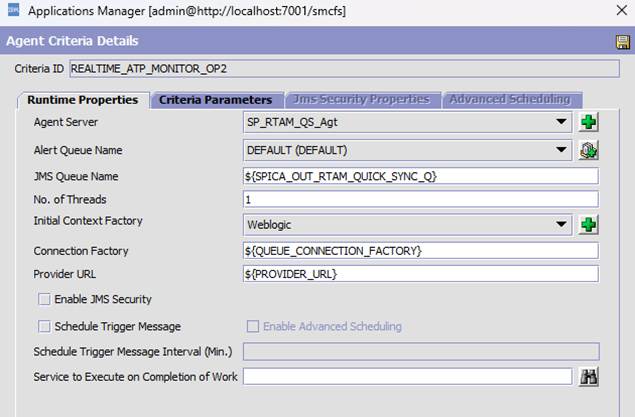This screenshot has width=635, height=417.
Task: Click the Provider URL text field
Action: (x=420, y=274)
